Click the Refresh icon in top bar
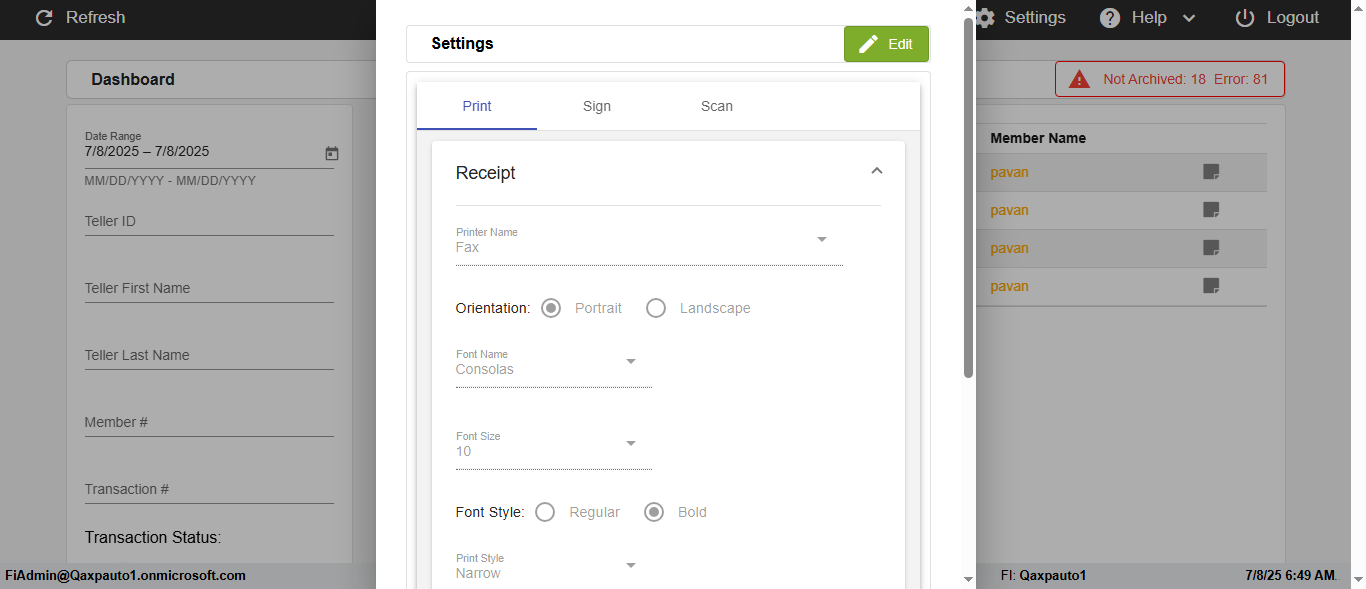 (44, 18)
